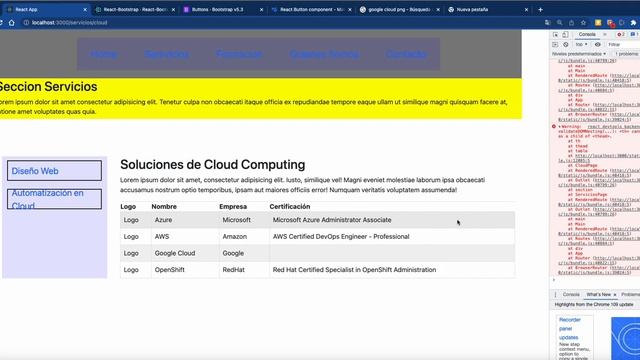
Task: Click the red error count badge in DevTools
Action: [x=621, y=35]
